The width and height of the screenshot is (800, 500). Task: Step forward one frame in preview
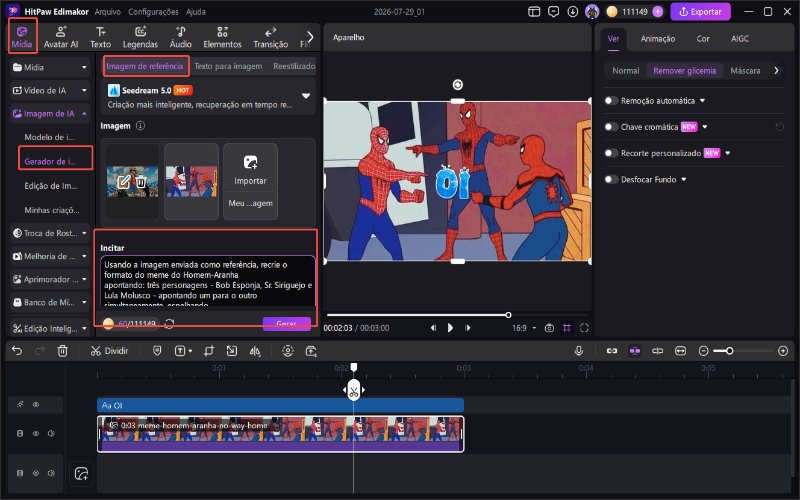pos(468,328)
